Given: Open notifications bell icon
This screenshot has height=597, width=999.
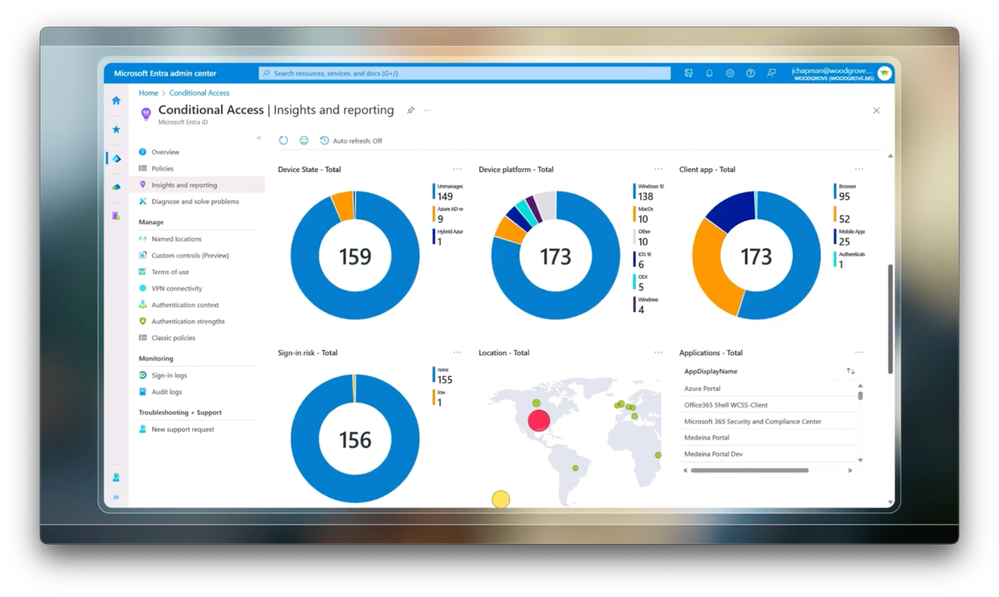Looking at the screenshot, I should (x=709, y=73).
